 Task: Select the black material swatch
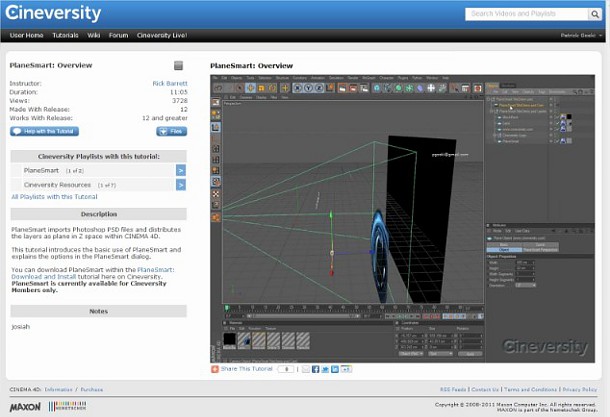point(230,340)
